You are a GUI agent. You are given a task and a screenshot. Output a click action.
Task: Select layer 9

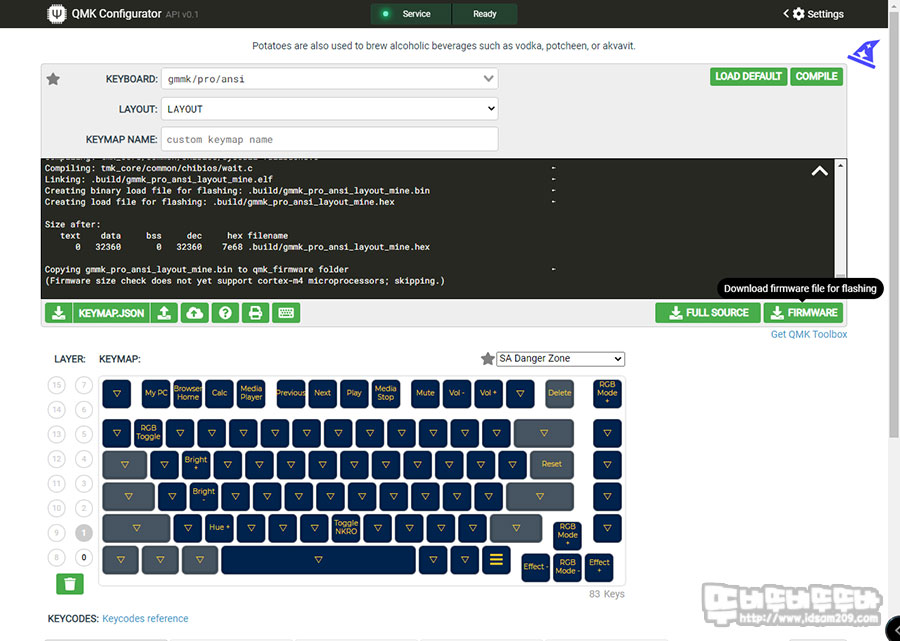click(x=56, y=533)
